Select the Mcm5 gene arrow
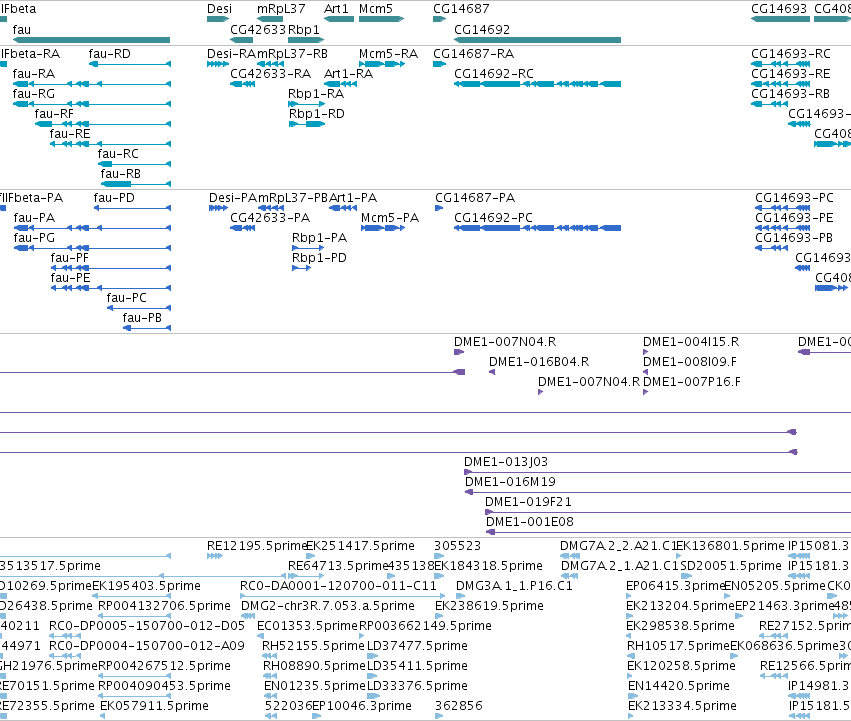Screen dimensions: 851x721 click(382, 19)
